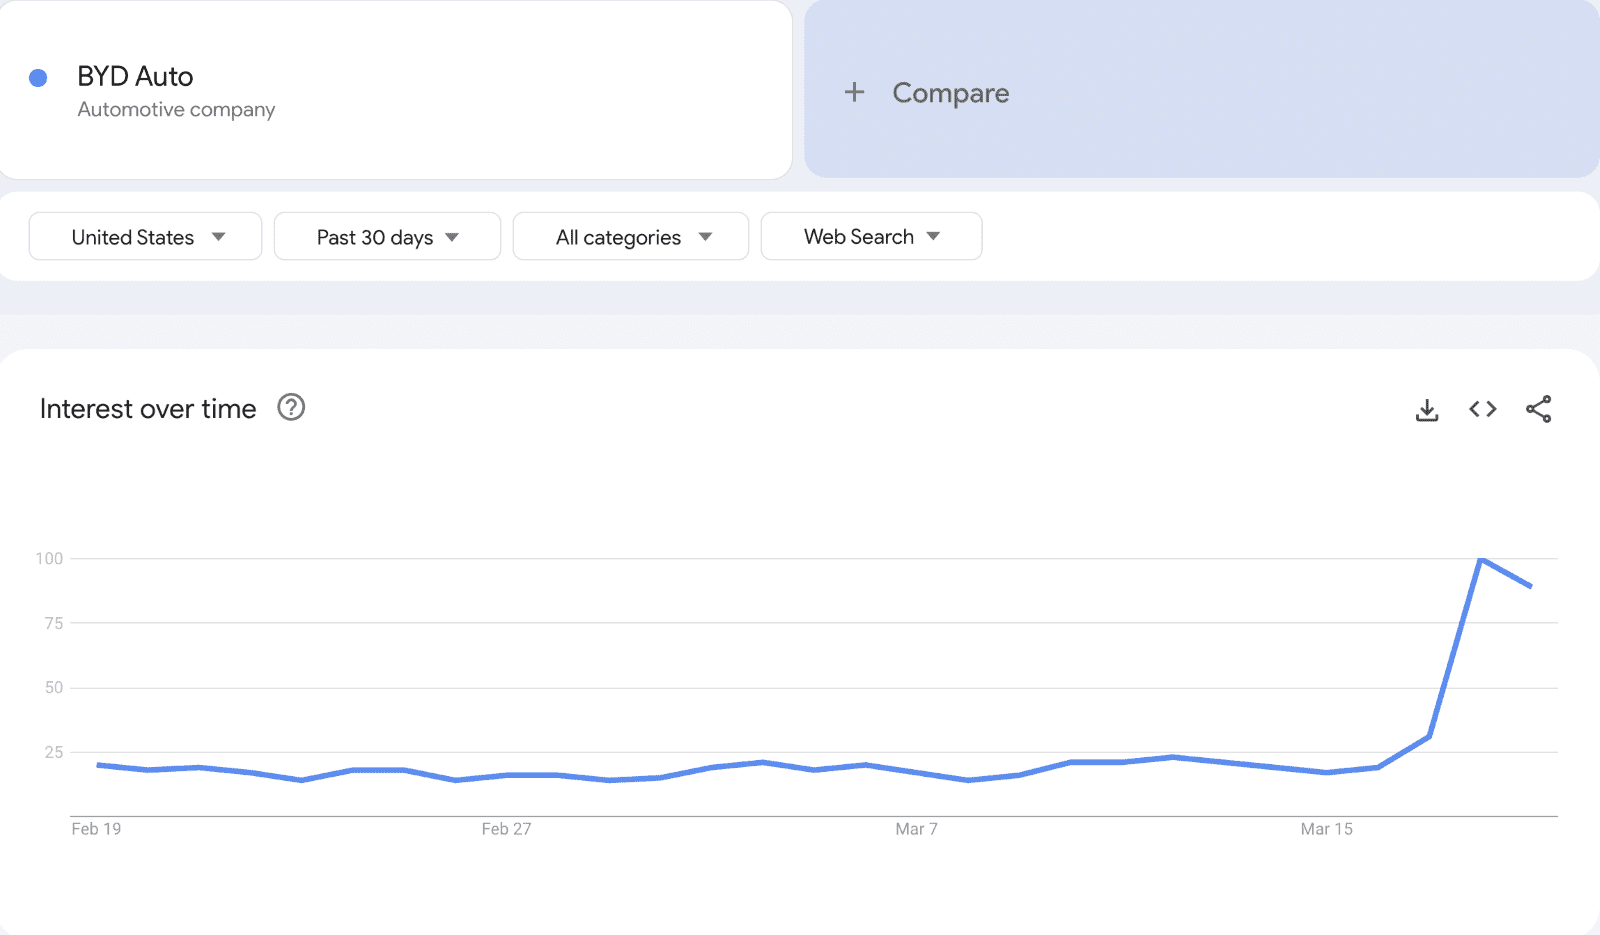Expand the United States region dropdown
Viewport: 1600px width, 935px height.
tap(145, 236)
